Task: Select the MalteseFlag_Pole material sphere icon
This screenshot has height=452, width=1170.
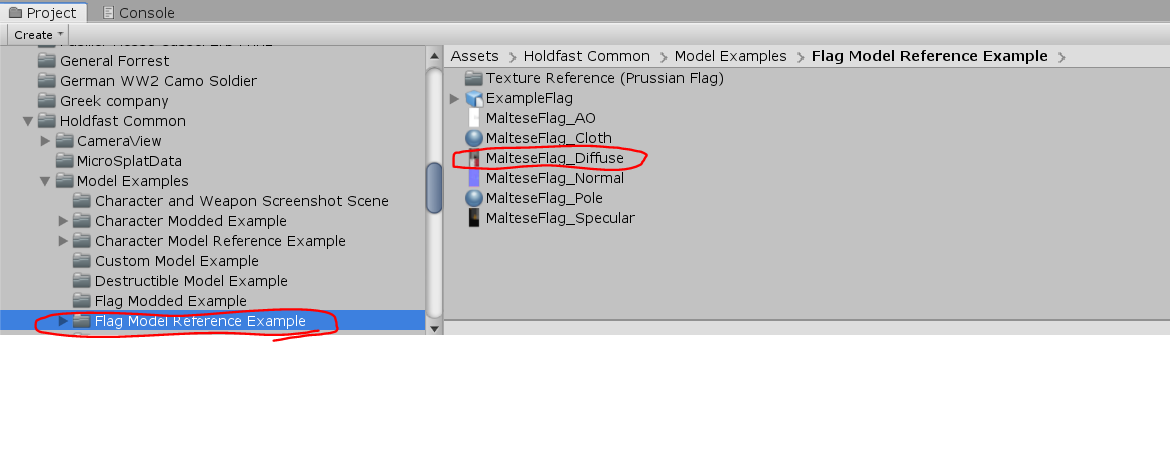Action: coord(474,198)
